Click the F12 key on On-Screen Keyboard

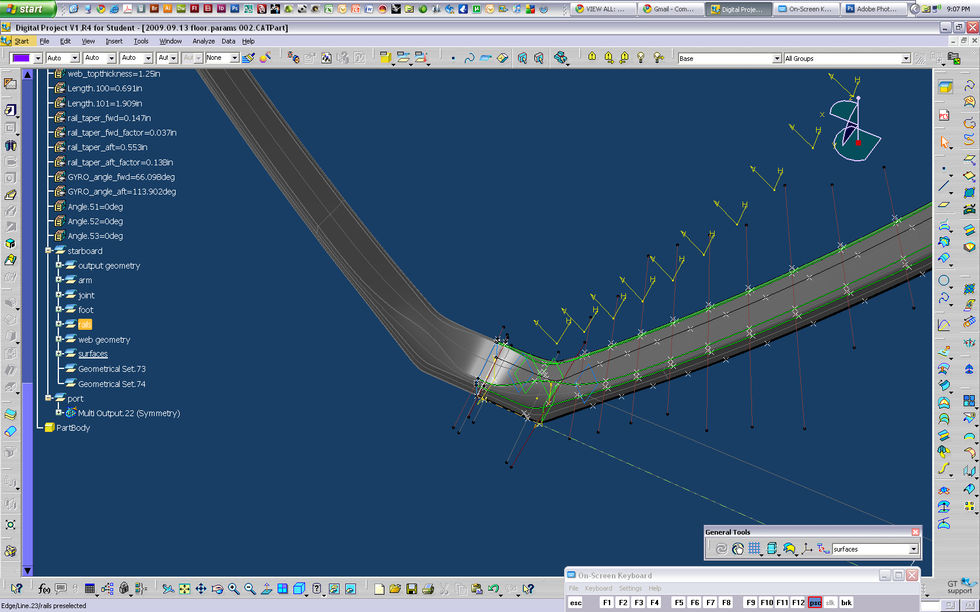point(798,603)
